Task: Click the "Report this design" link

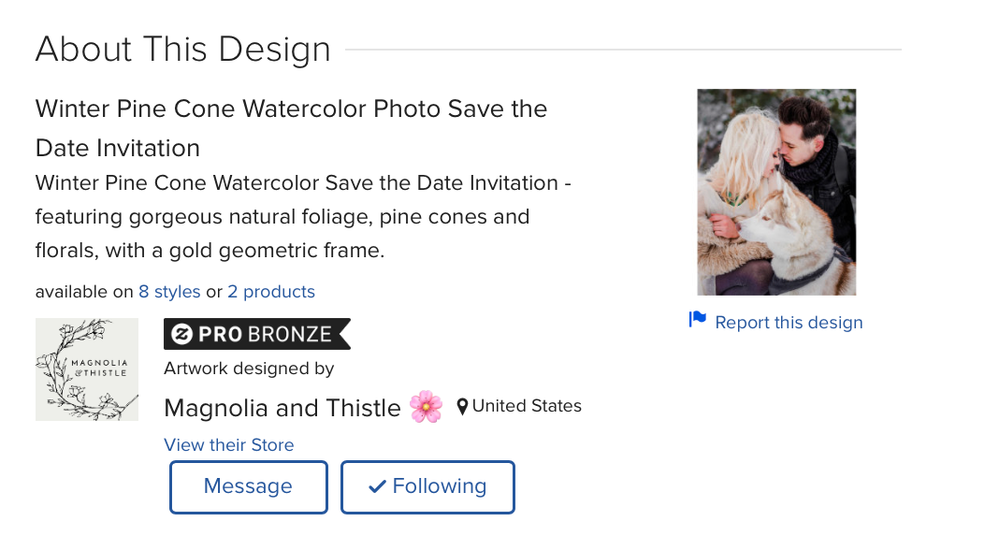Action: [x=788, y=322]
